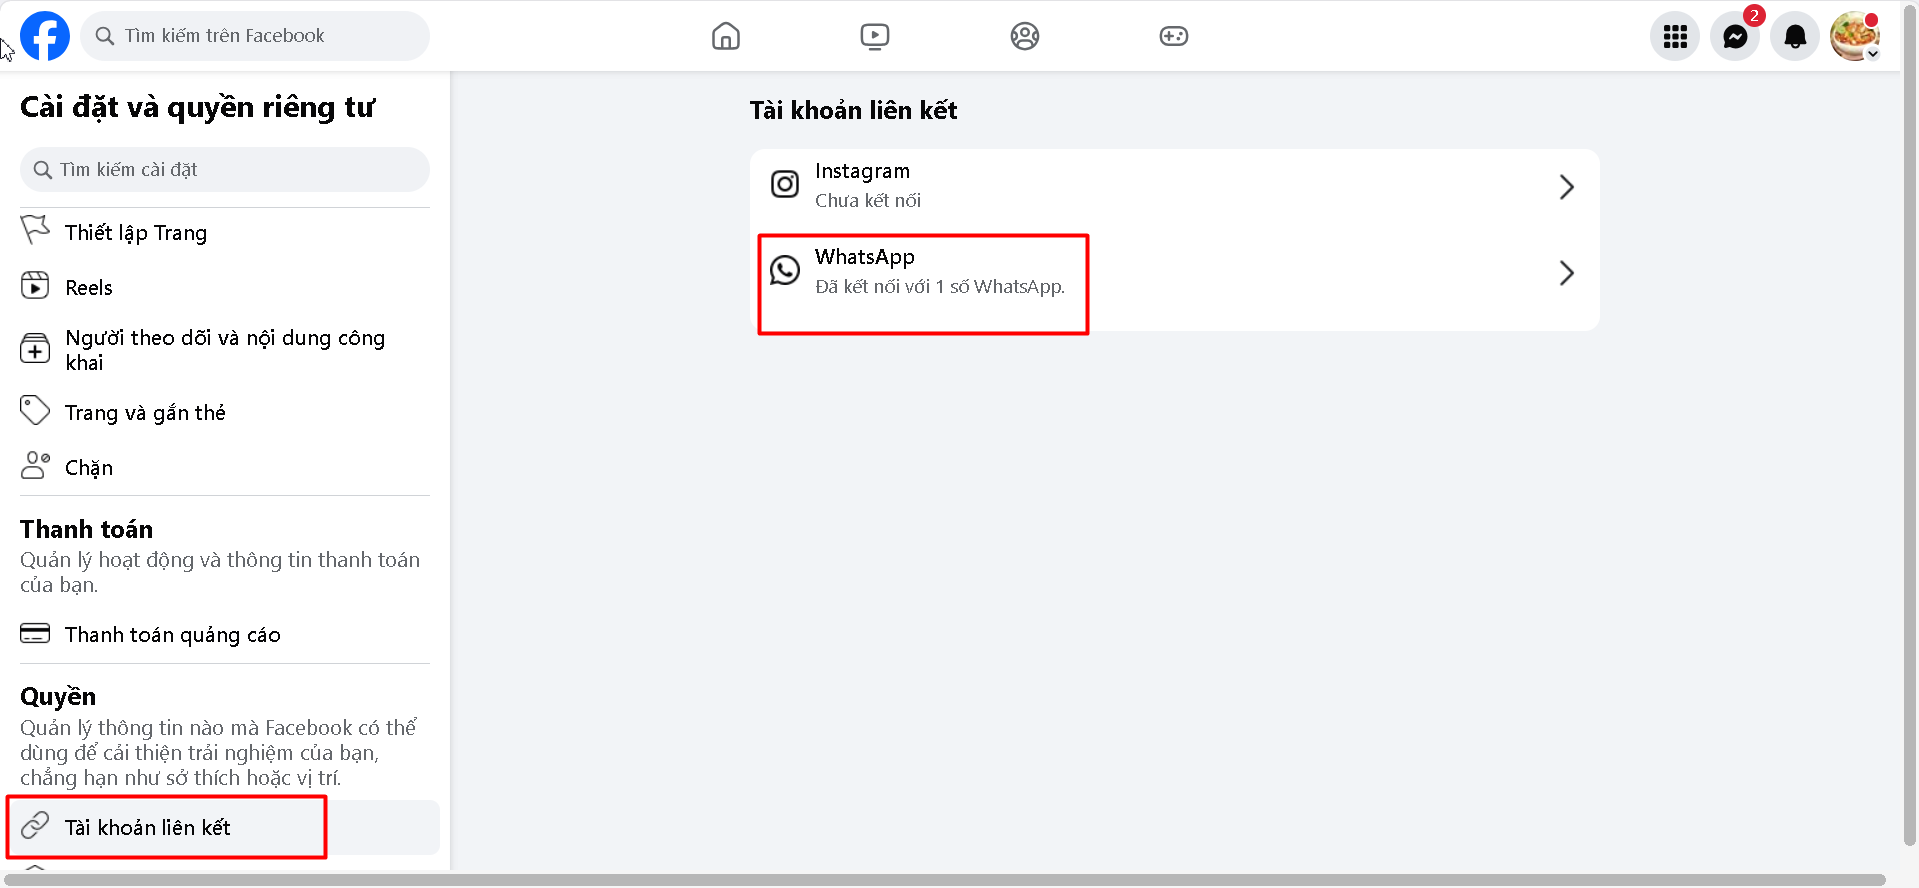Screen dimensions: 1919x888
Task: Click the Instagram logo icon
Action: tap(785, 184)
